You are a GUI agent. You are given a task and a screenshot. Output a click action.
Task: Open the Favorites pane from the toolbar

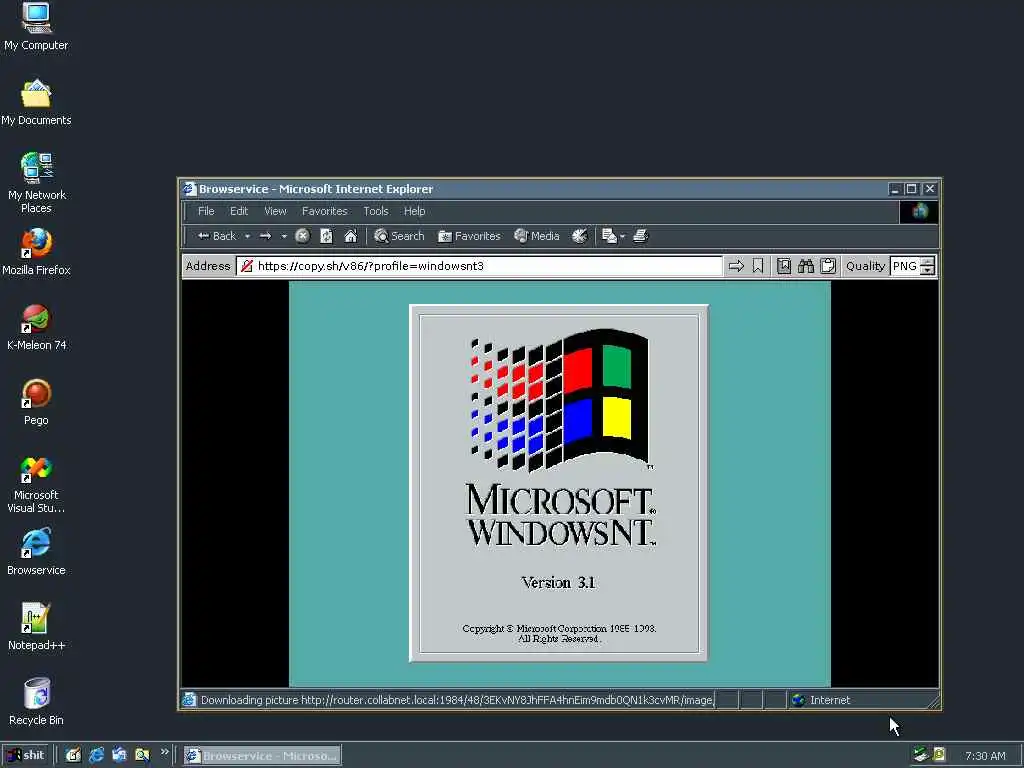tap(469, 236)
